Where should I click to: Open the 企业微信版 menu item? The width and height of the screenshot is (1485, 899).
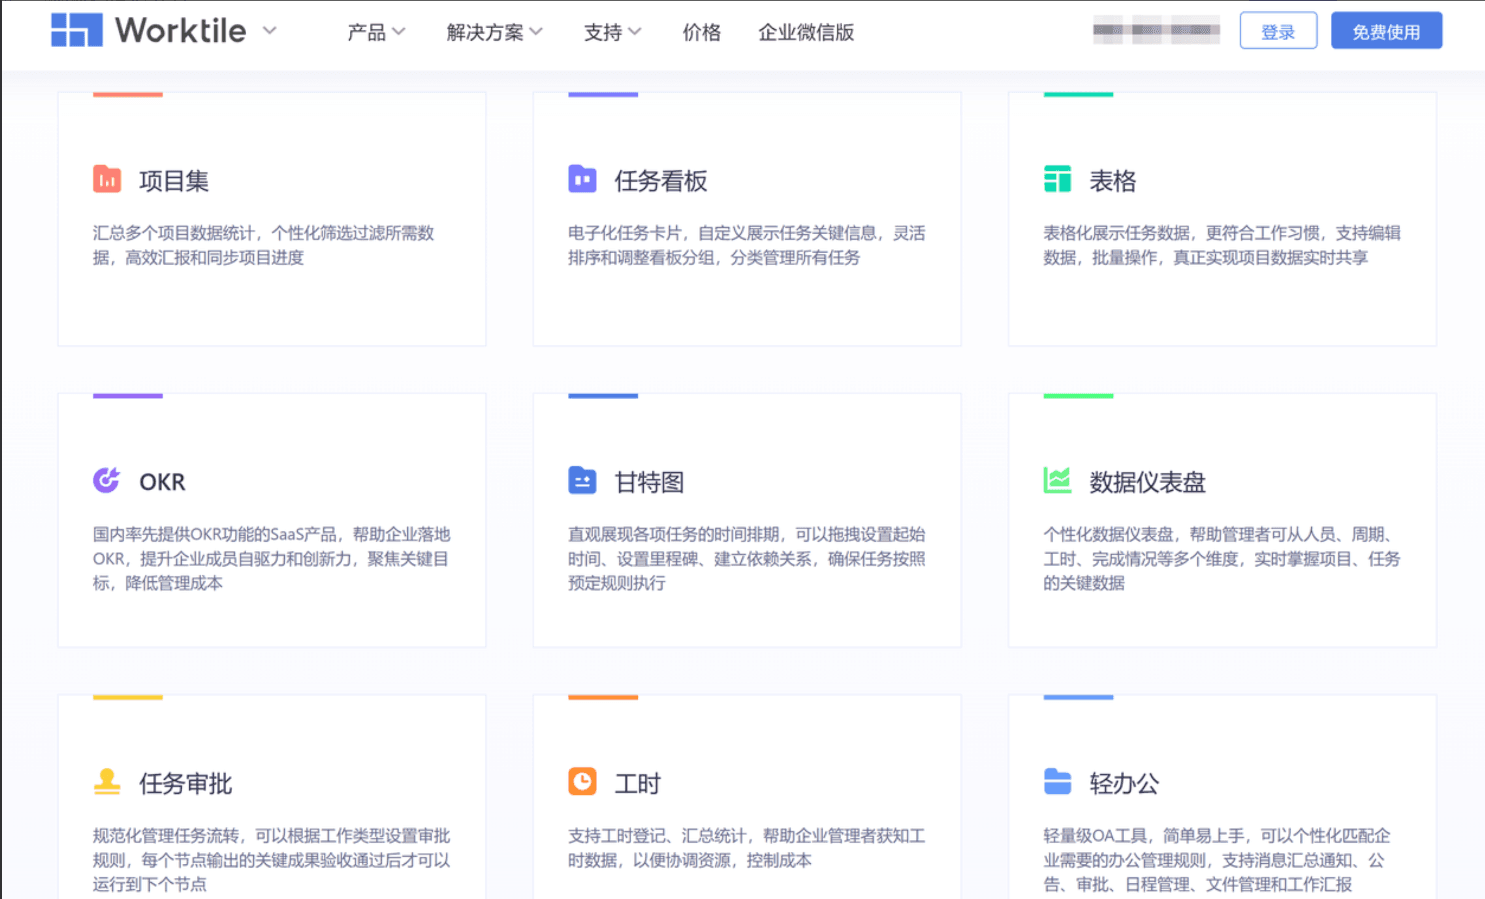click(x=806, y=32)
